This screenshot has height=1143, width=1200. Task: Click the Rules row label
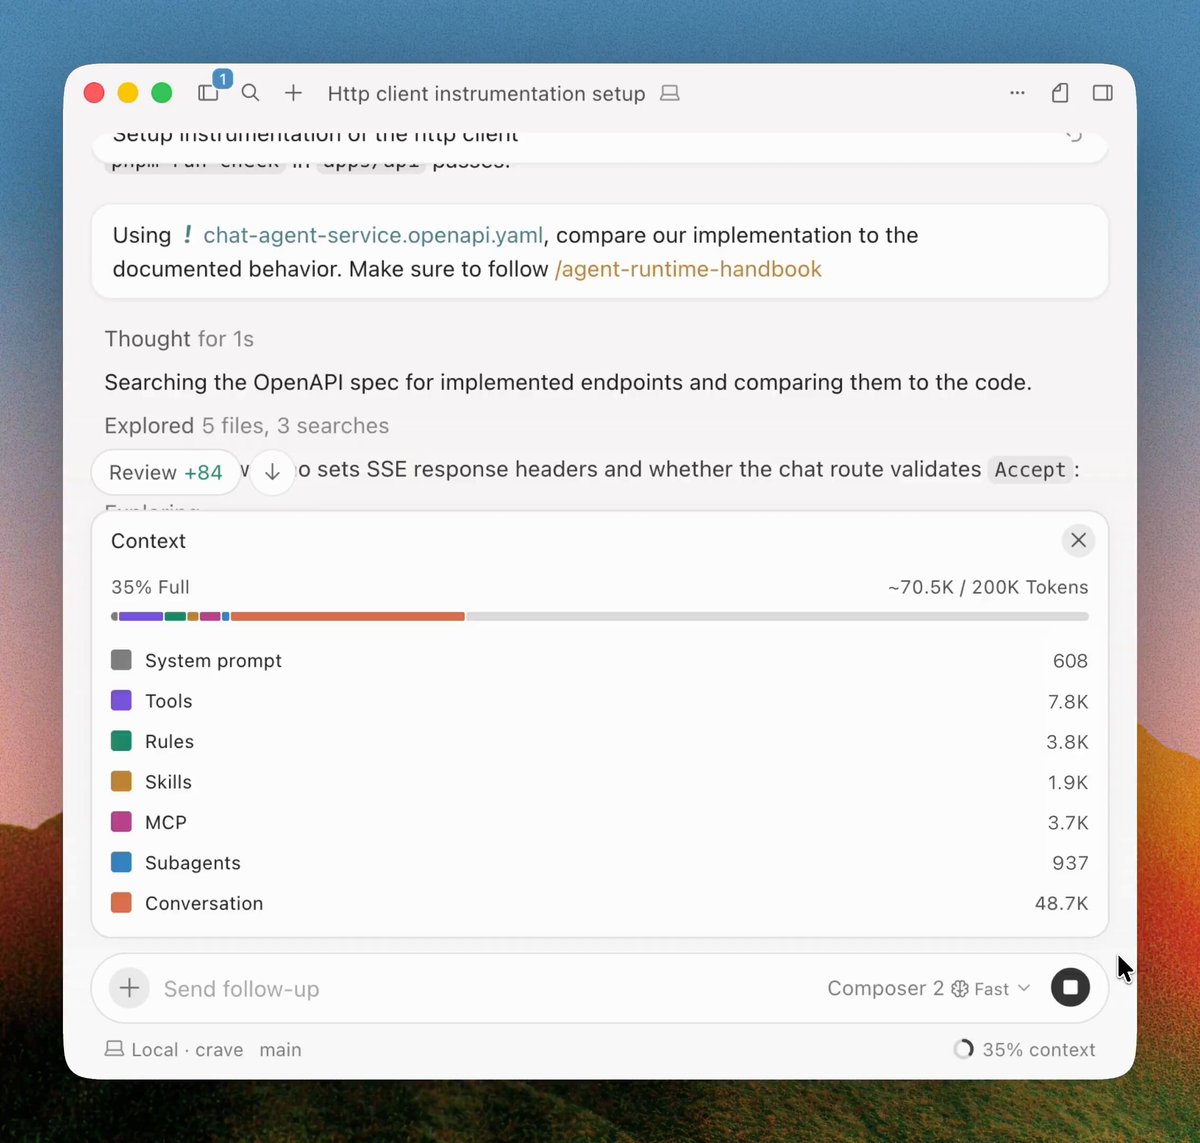[x=169, y=742]
